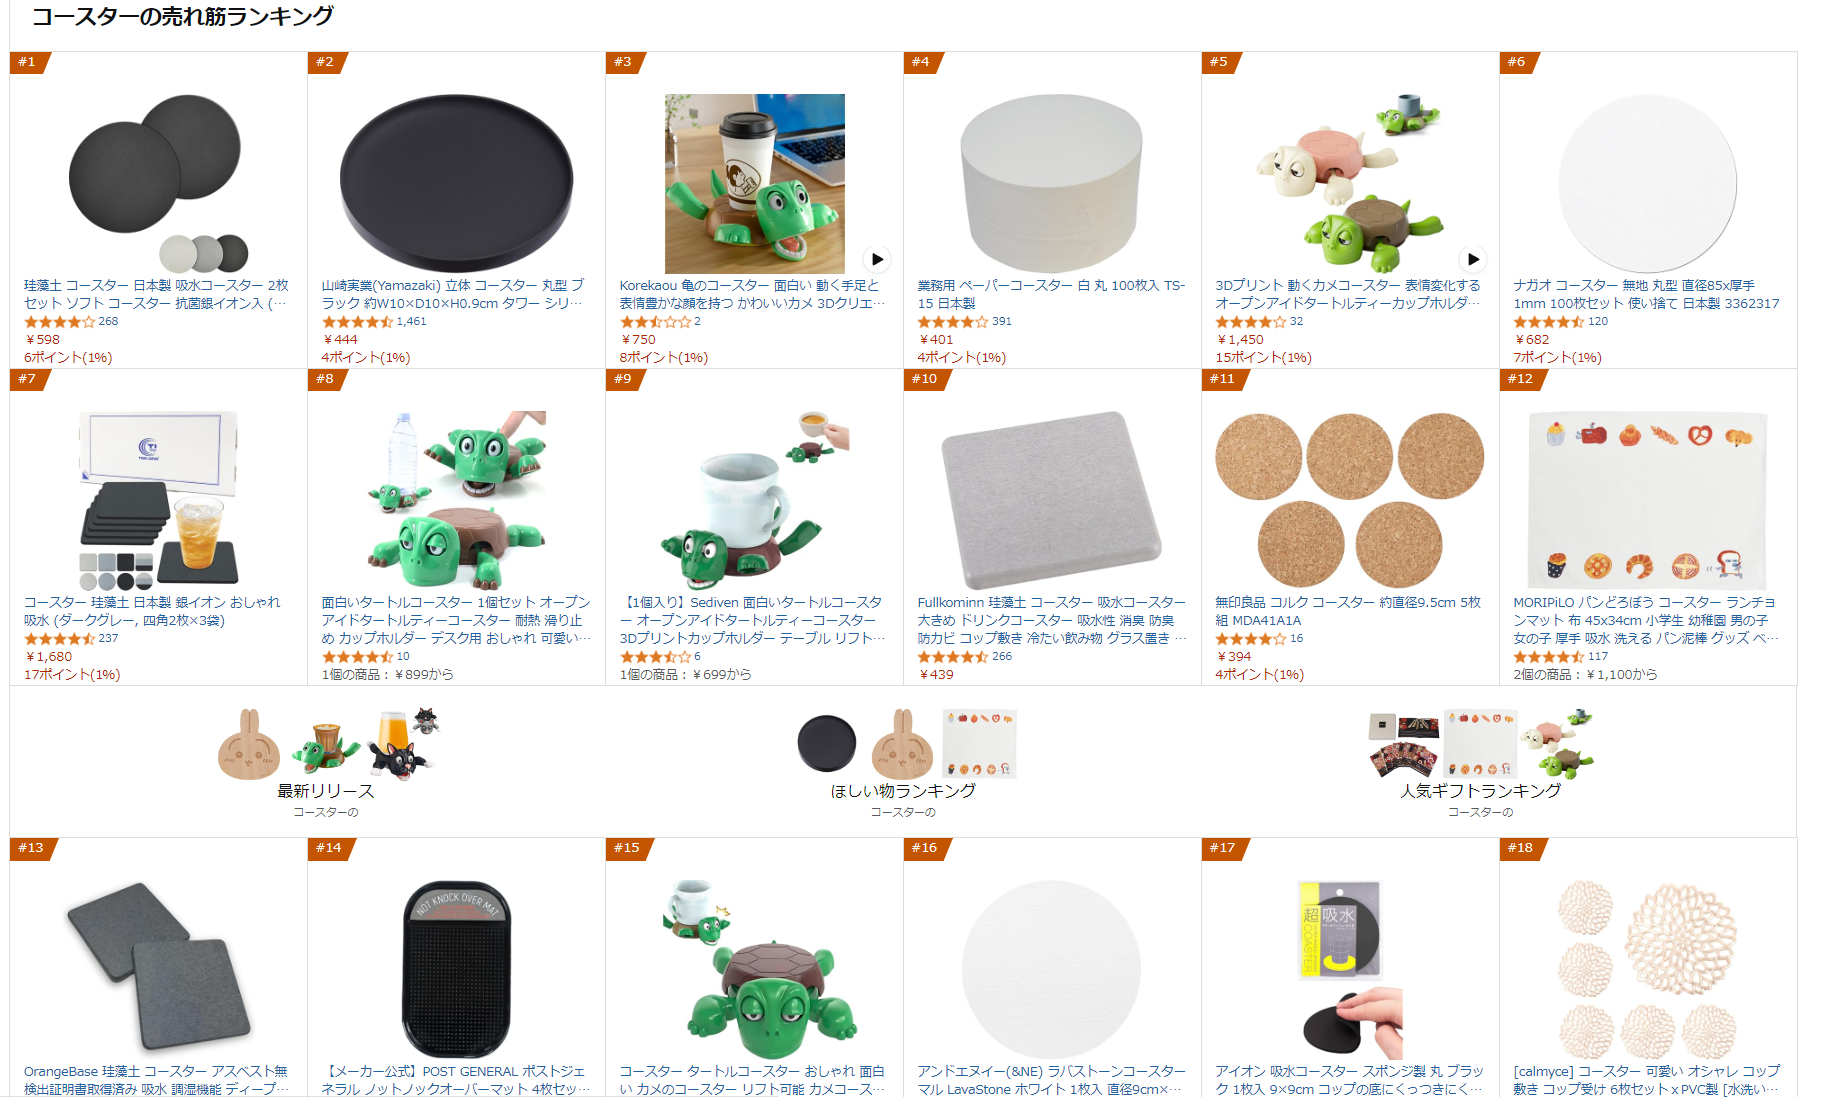Open the ほしい物ランキング link
1832x1097 pixels.
click(903, 791)
